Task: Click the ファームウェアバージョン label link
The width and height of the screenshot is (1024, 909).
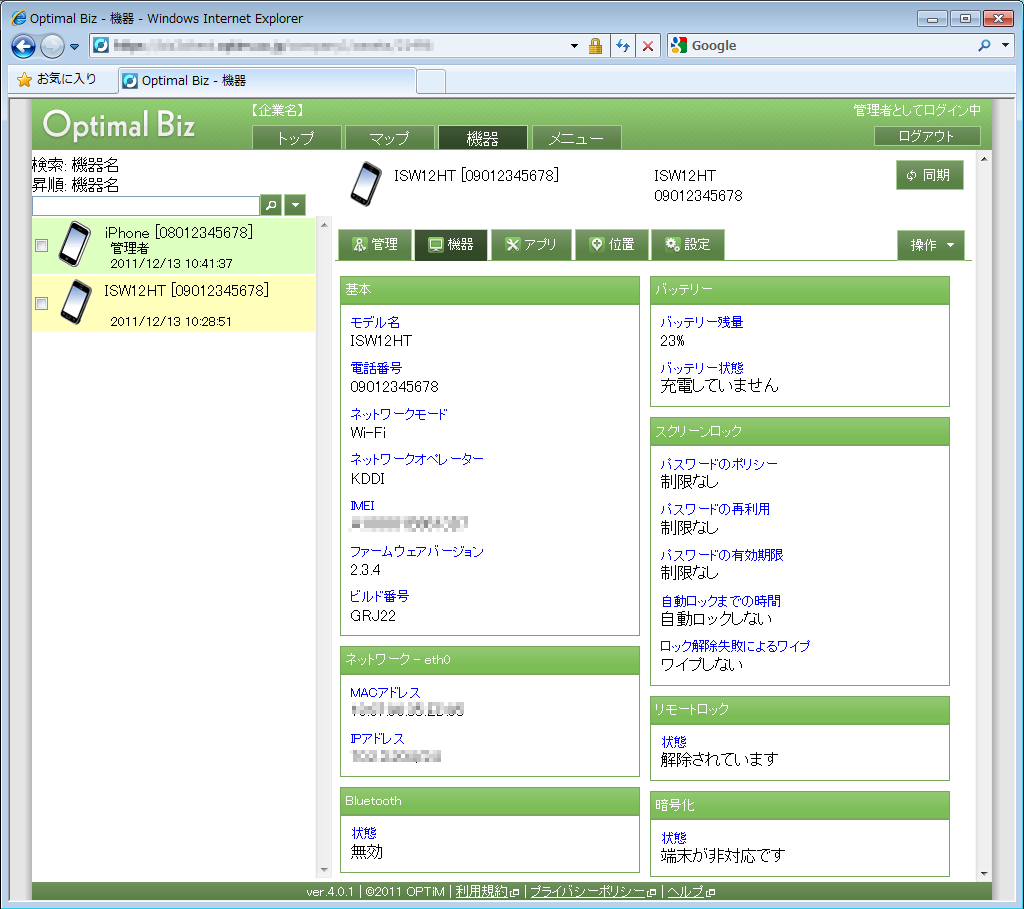Action: point(417,551)
